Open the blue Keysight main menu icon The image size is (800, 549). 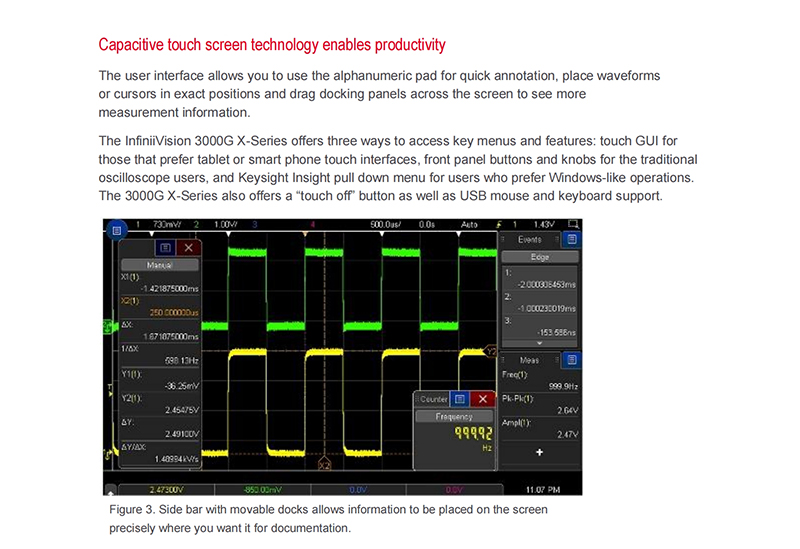(116, 231)
